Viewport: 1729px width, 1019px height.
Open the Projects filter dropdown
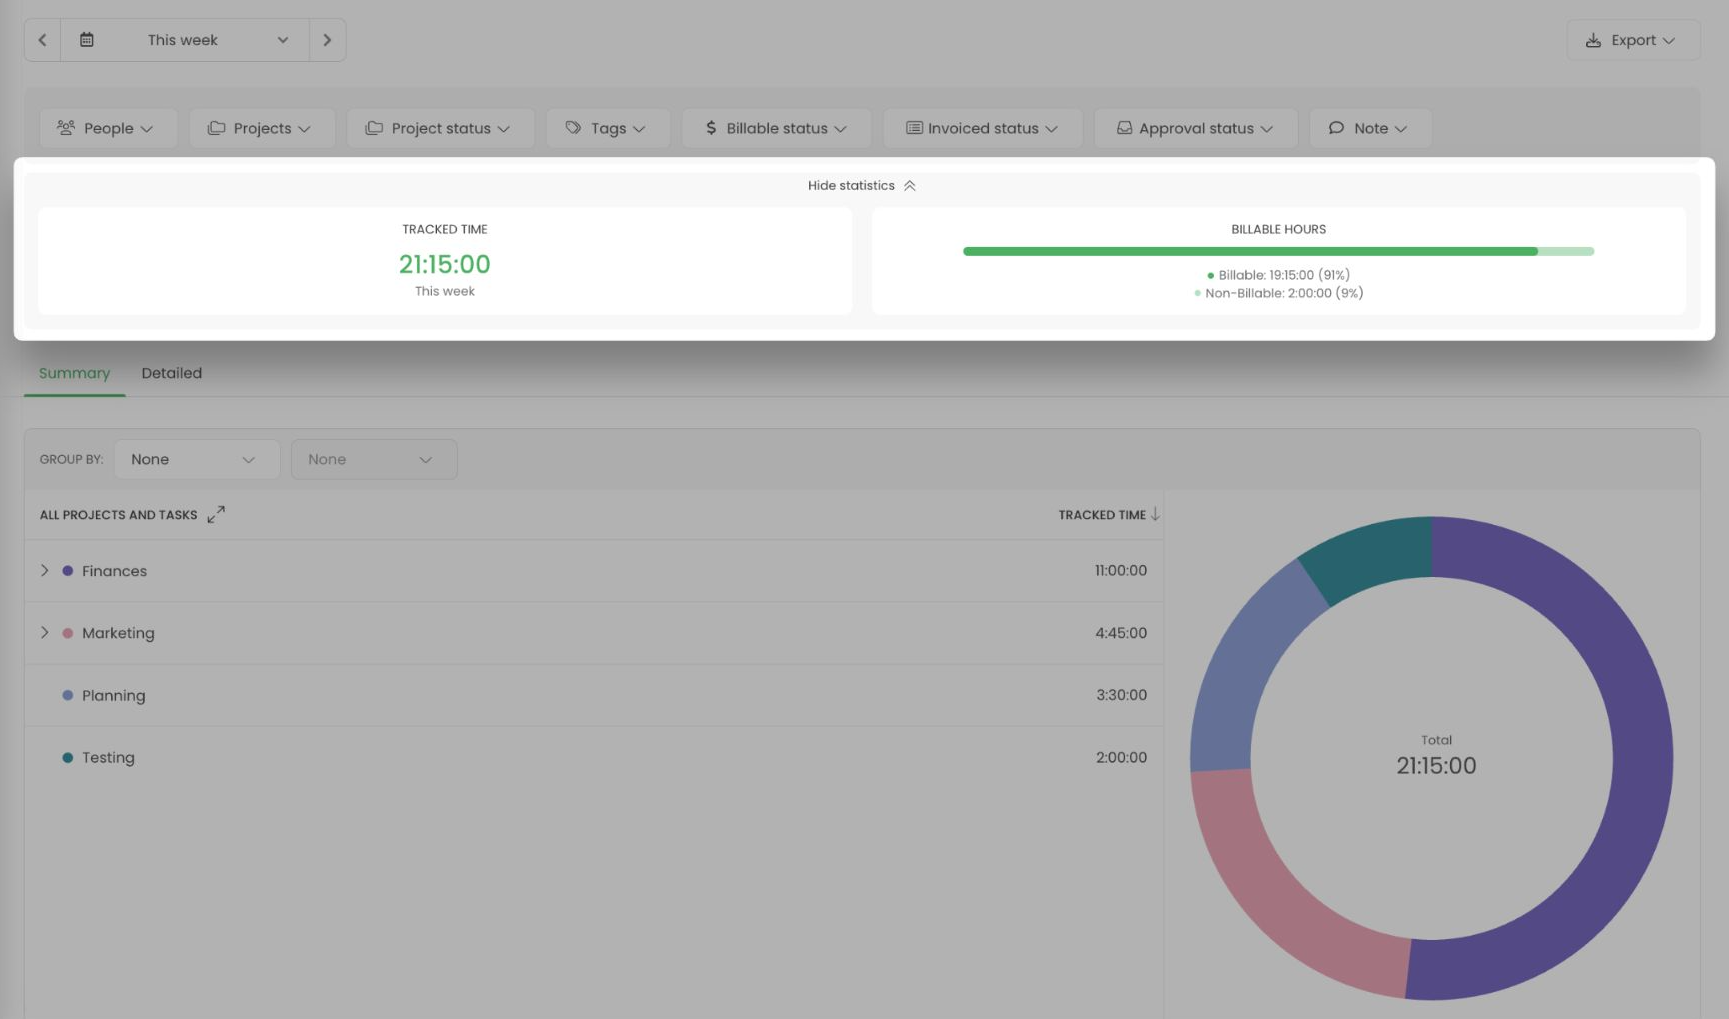tap(262, 128)
